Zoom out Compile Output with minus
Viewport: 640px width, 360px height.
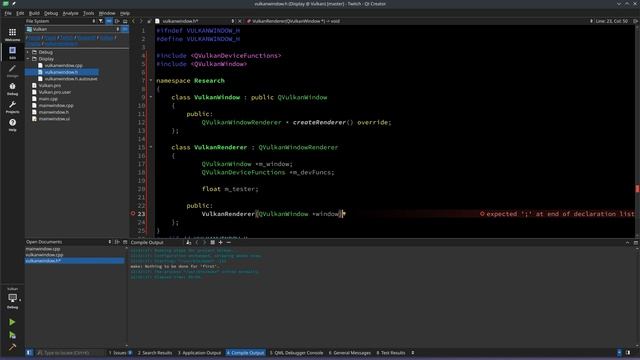coord(229,242)
